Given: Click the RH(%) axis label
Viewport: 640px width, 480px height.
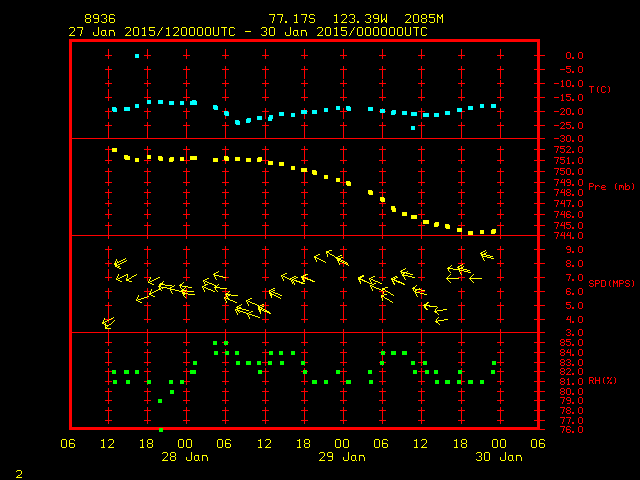Looking at the screenshot, I should click(x=602, y=381).
